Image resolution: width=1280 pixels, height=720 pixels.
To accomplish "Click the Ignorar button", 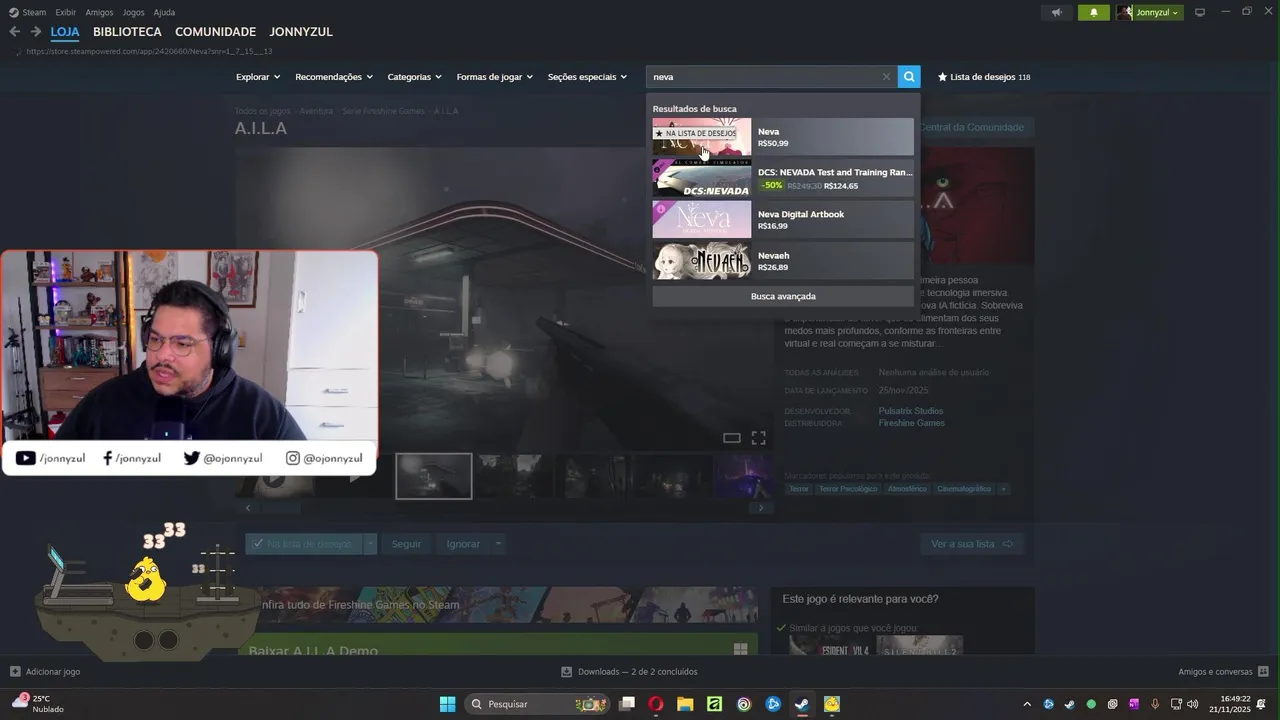I will (463, 544).
